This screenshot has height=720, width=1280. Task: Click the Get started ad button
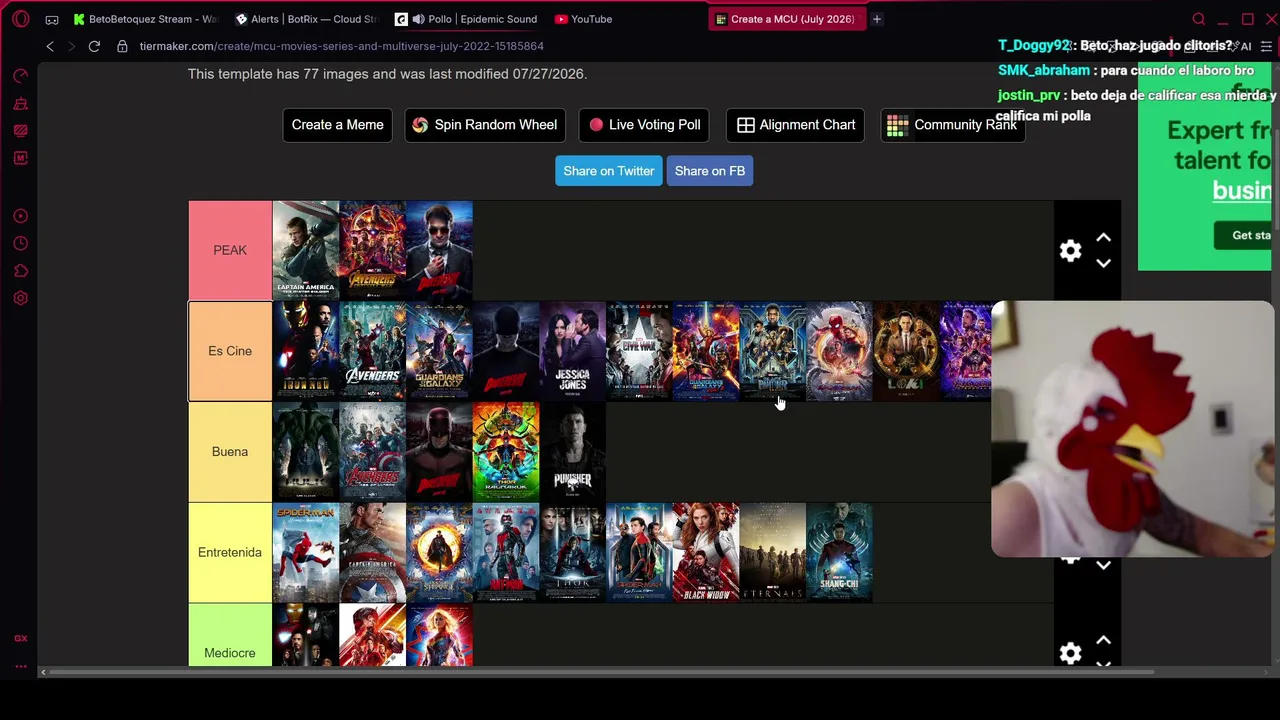(x=1244, y=236)
